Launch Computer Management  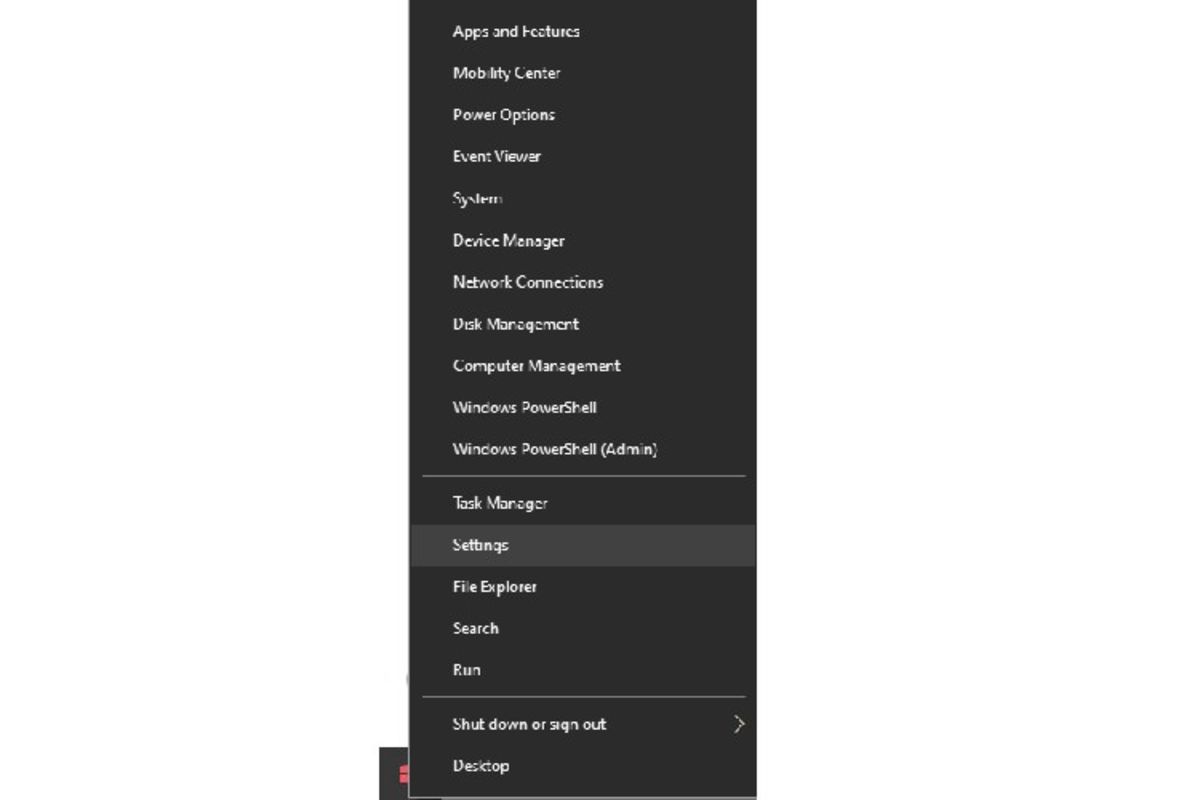tap(536, 366)
